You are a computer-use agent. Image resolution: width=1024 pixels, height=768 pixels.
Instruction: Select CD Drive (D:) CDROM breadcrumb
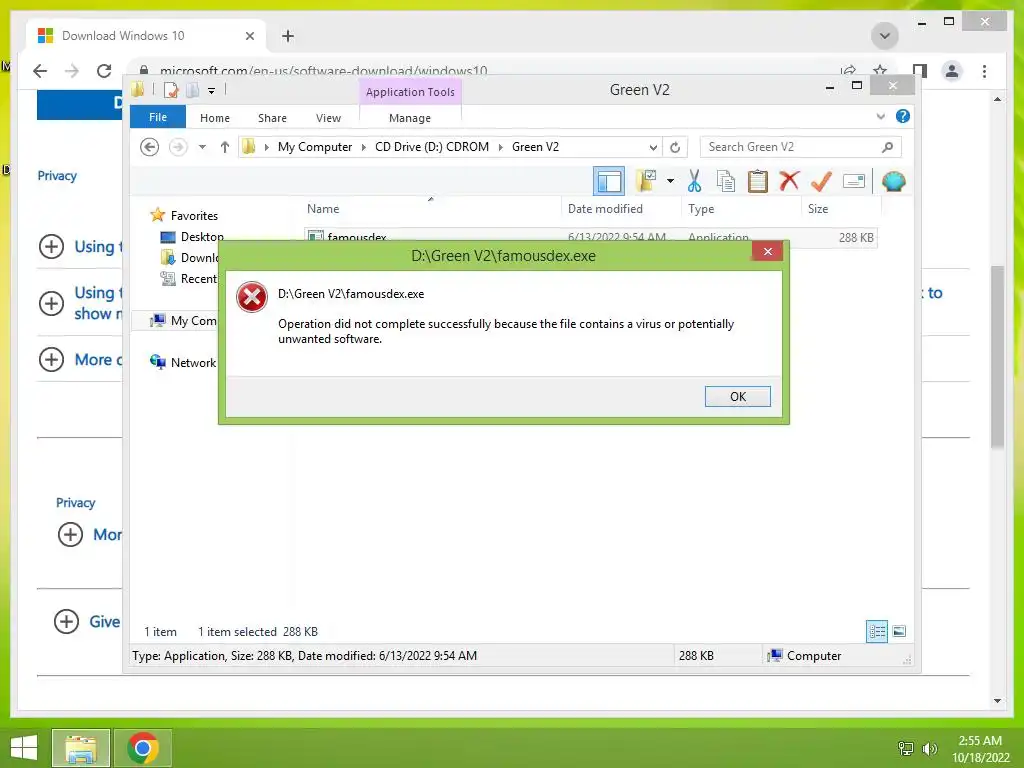[x=432, y=147]
